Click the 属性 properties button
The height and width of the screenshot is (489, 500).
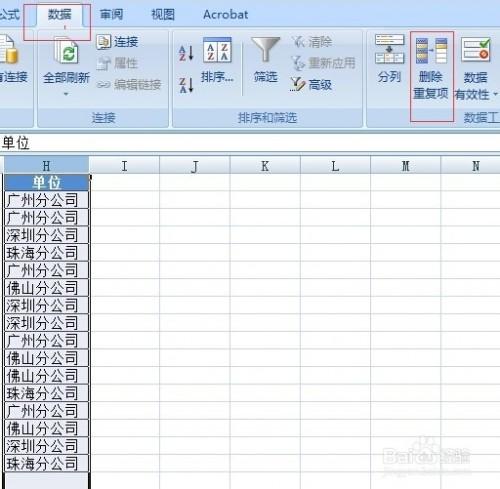[x=117, y=63]
